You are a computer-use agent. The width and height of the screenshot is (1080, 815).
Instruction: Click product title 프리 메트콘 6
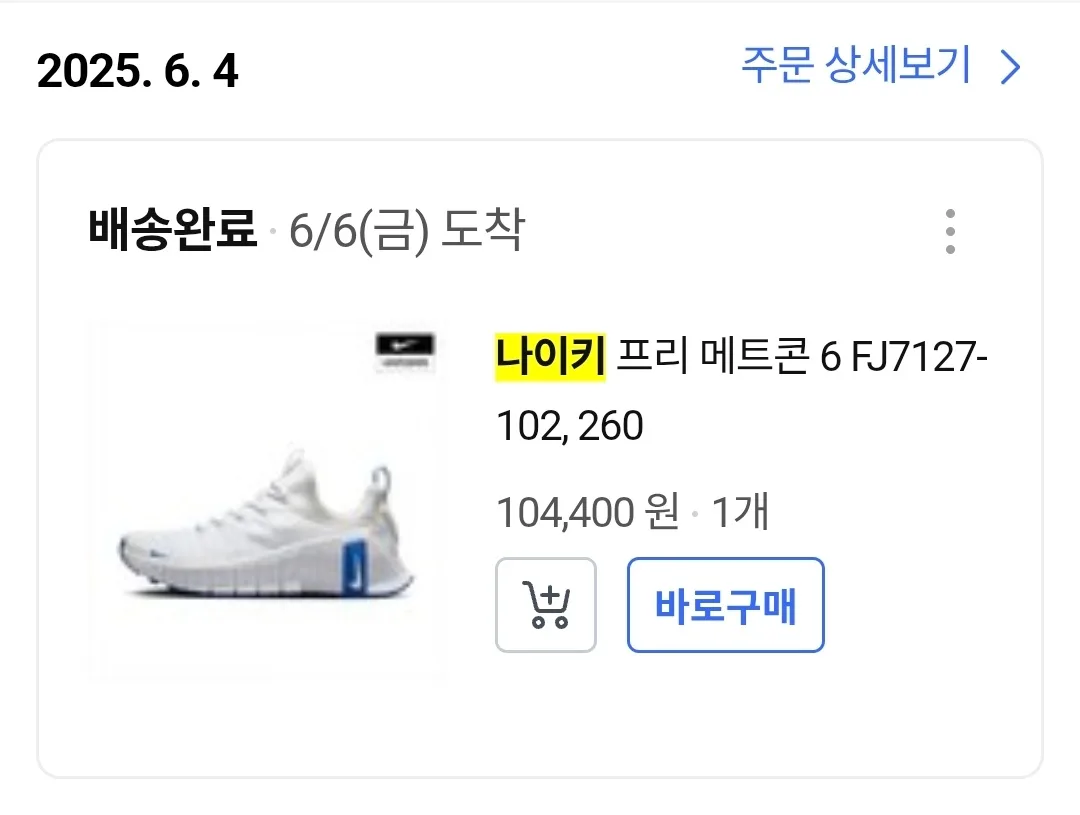[x=711, y=358]
